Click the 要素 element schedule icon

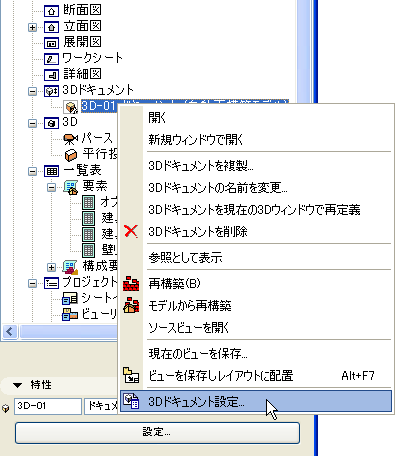71,187
